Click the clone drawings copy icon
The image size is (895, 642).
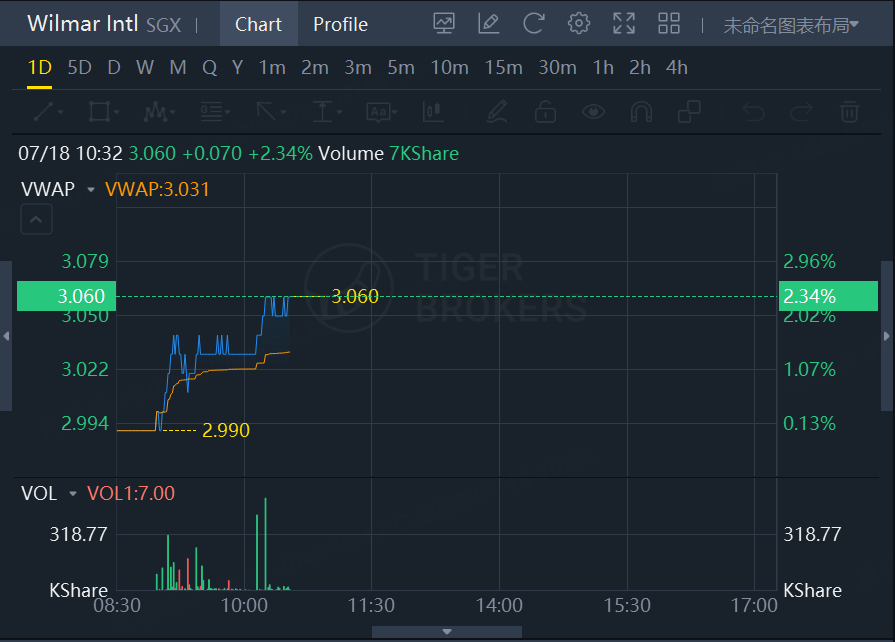689,112
